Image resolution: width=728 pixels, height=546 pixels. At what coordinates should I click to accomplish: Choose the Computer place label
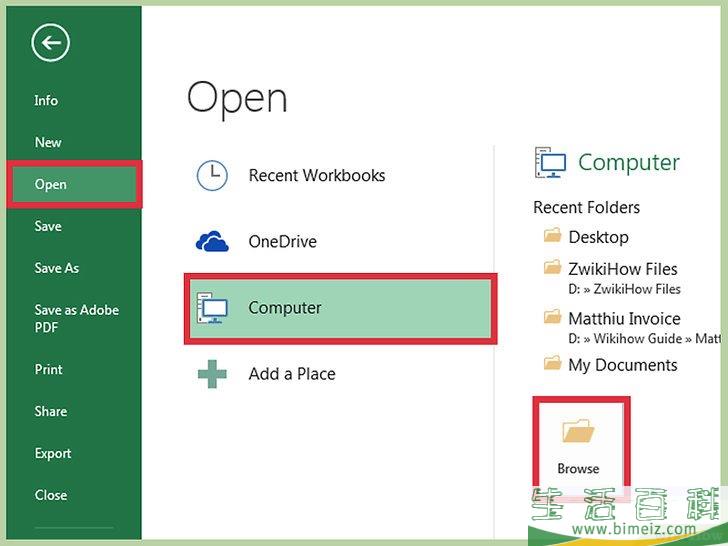point(285,308)
